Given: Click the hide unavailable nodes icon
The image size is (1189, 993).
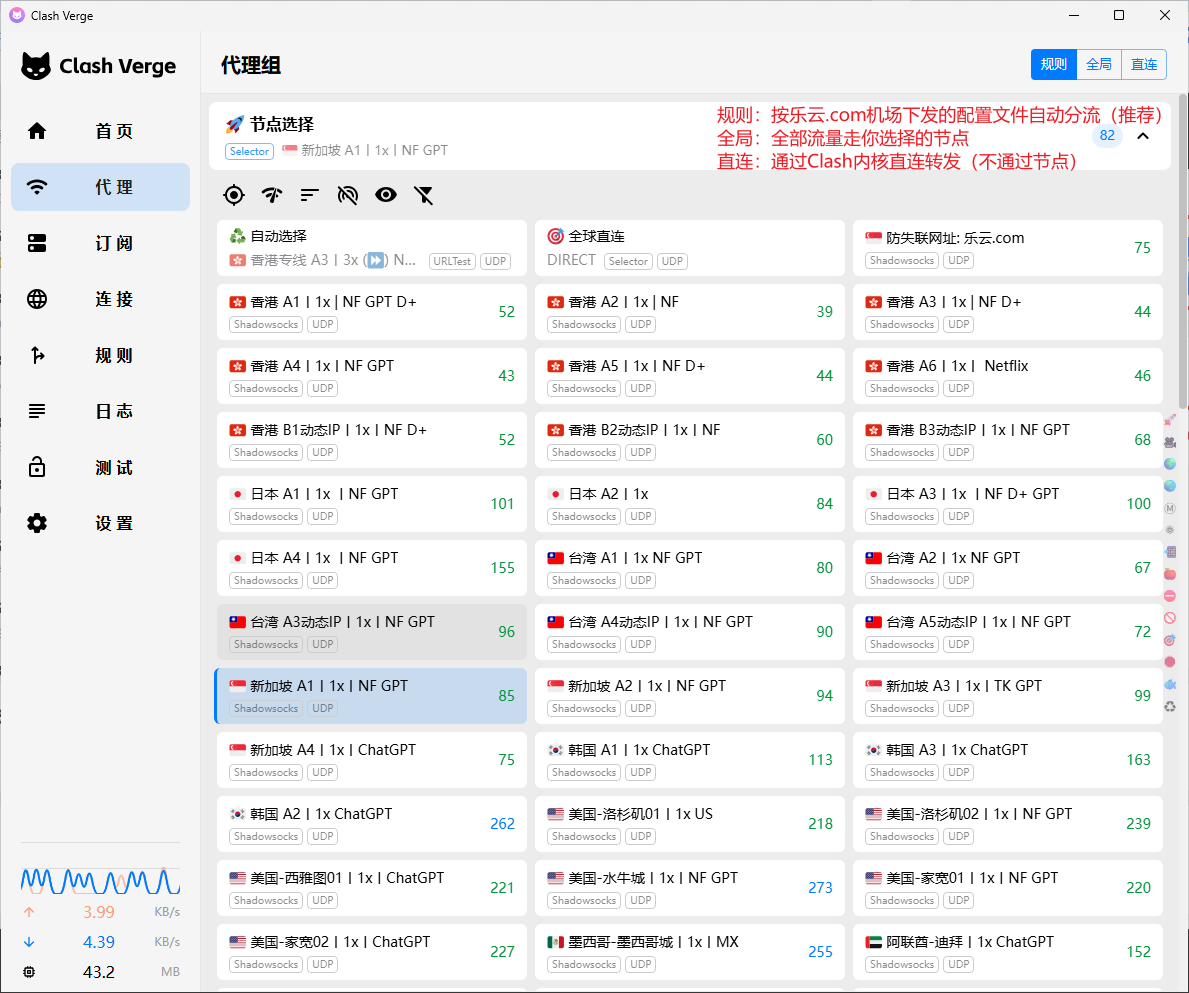Looking at the screenshot, I should pyautogui.click(x=348, y=195).
